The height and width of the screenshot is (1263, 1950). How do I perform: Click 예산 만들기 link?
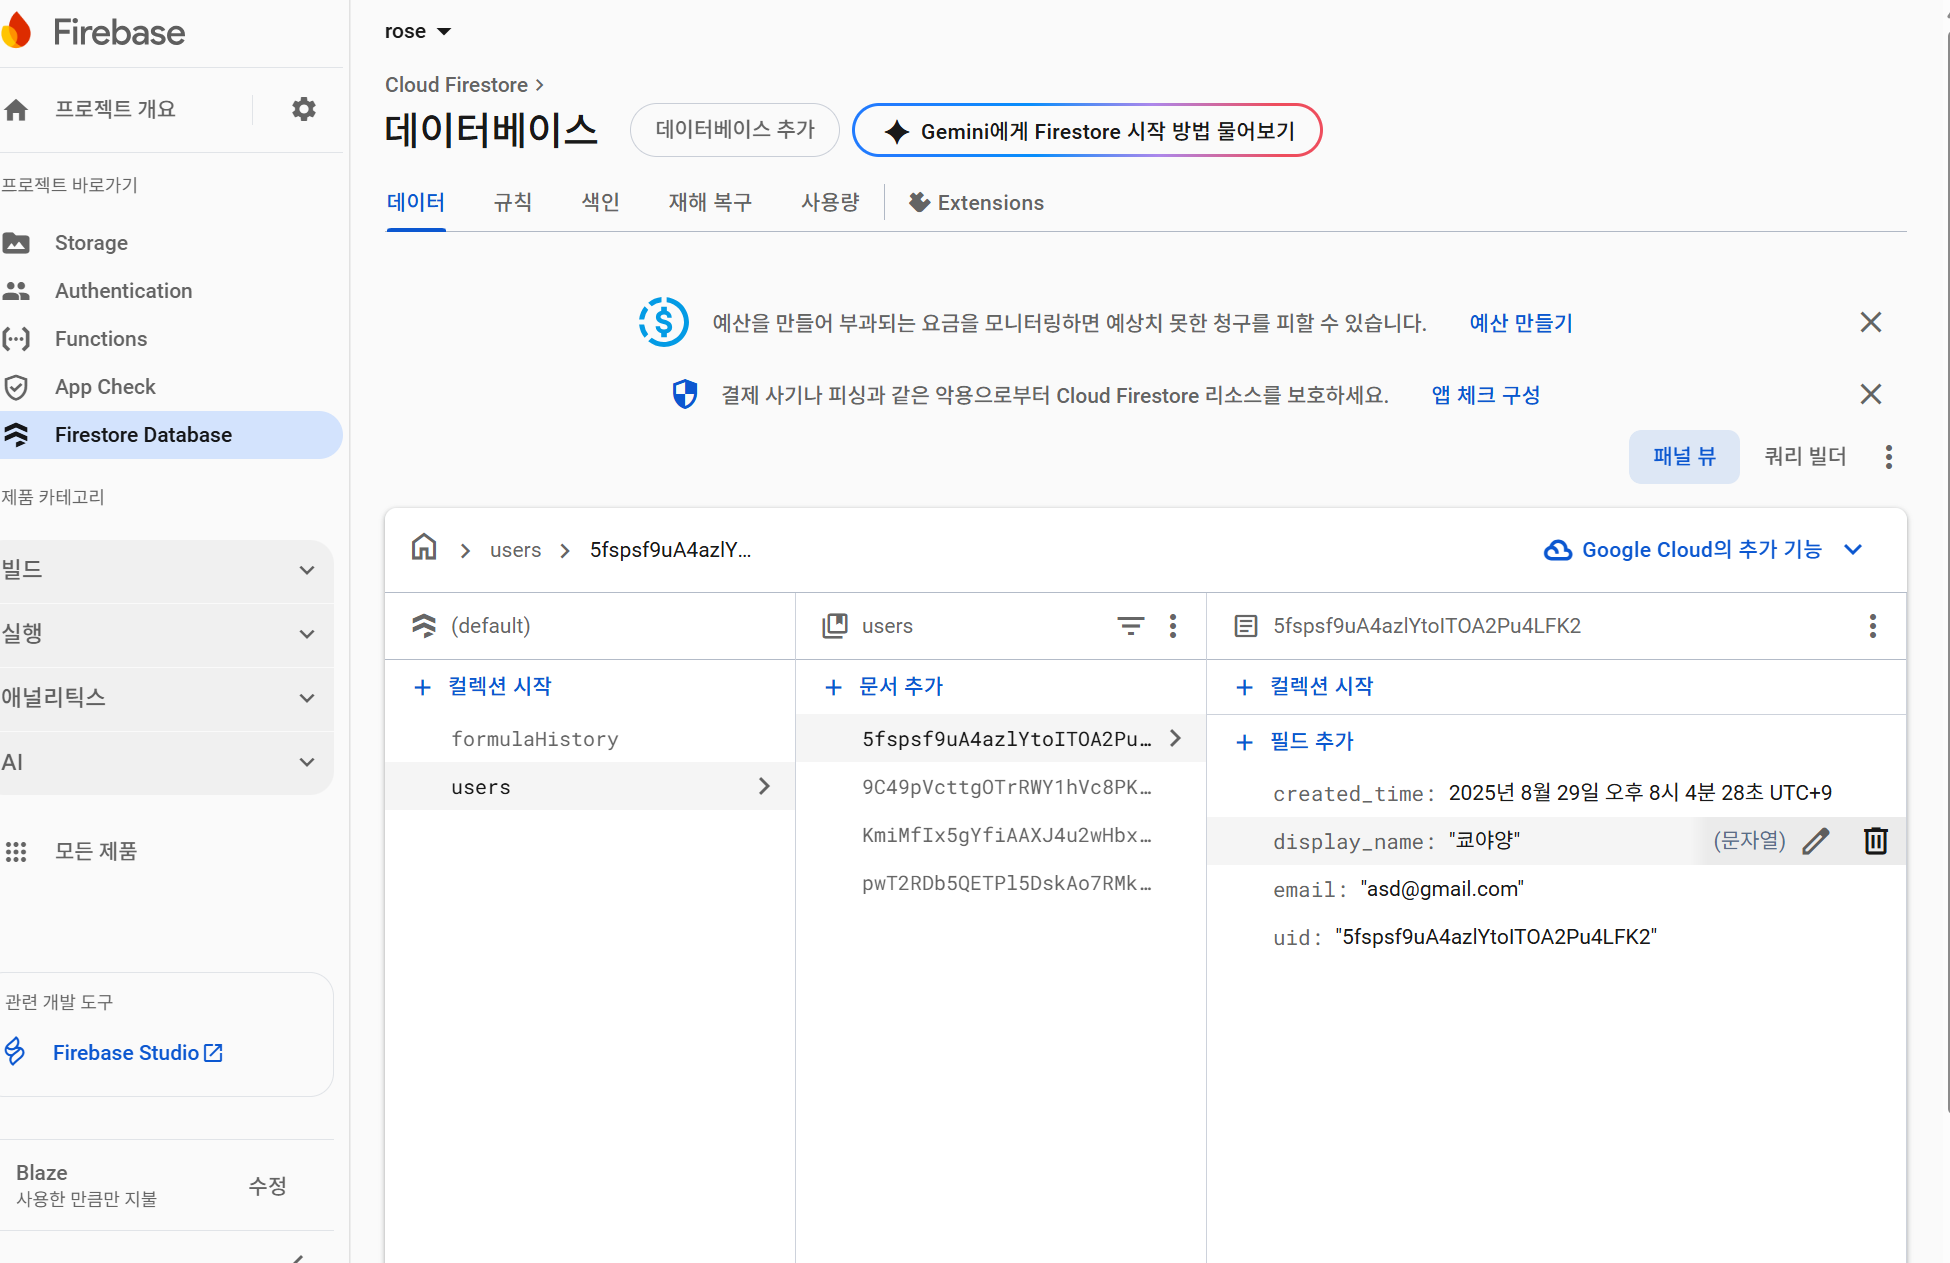point(1521,323)
